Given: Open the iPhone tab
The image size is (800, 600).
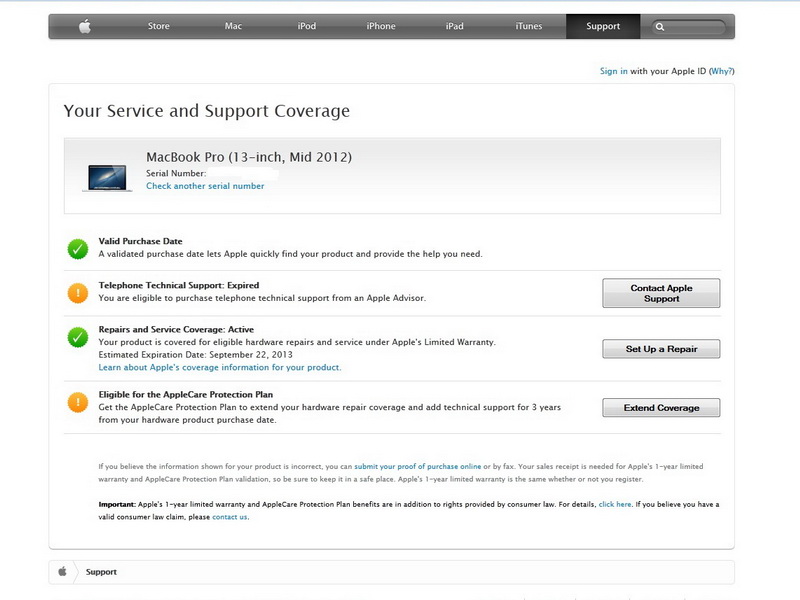Looking at the screenshot, I should coord(381,26).
